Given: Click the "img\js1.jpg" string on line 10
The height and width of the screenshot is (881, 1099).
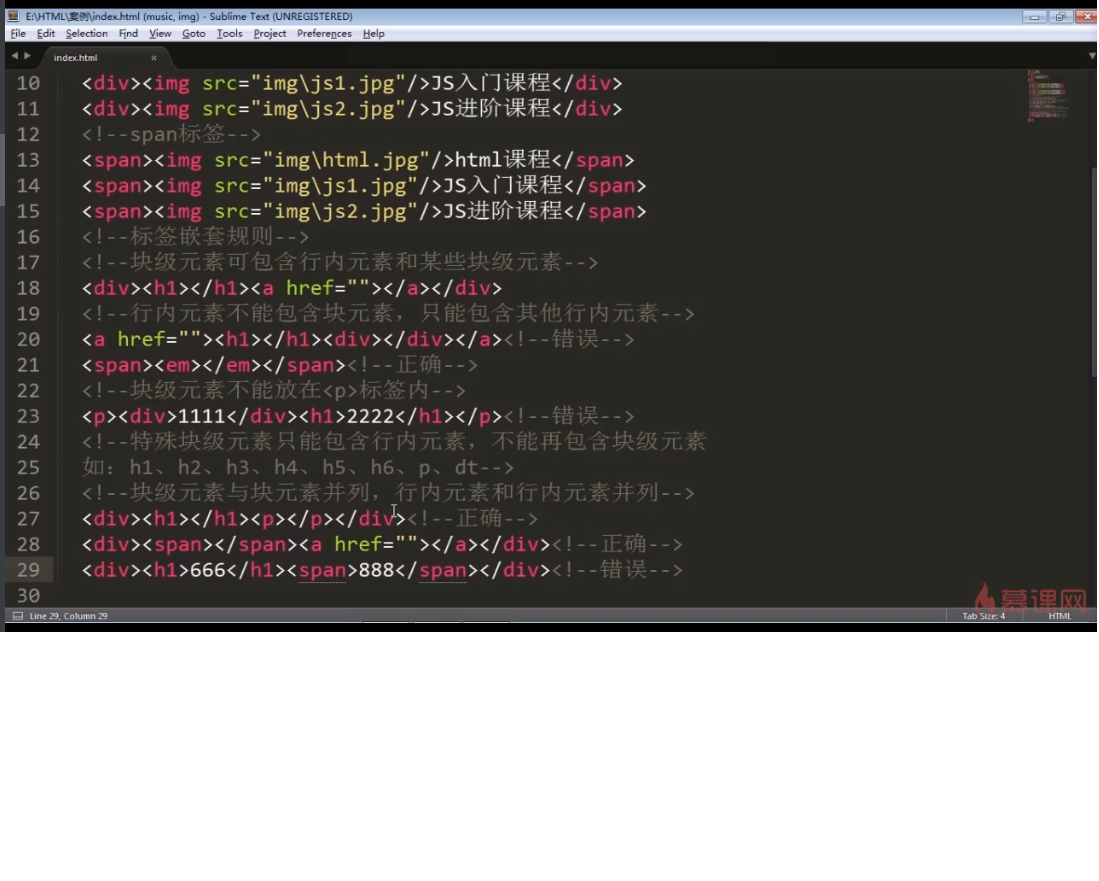Looking at the screenshot, I should click(x=328, y=83).
